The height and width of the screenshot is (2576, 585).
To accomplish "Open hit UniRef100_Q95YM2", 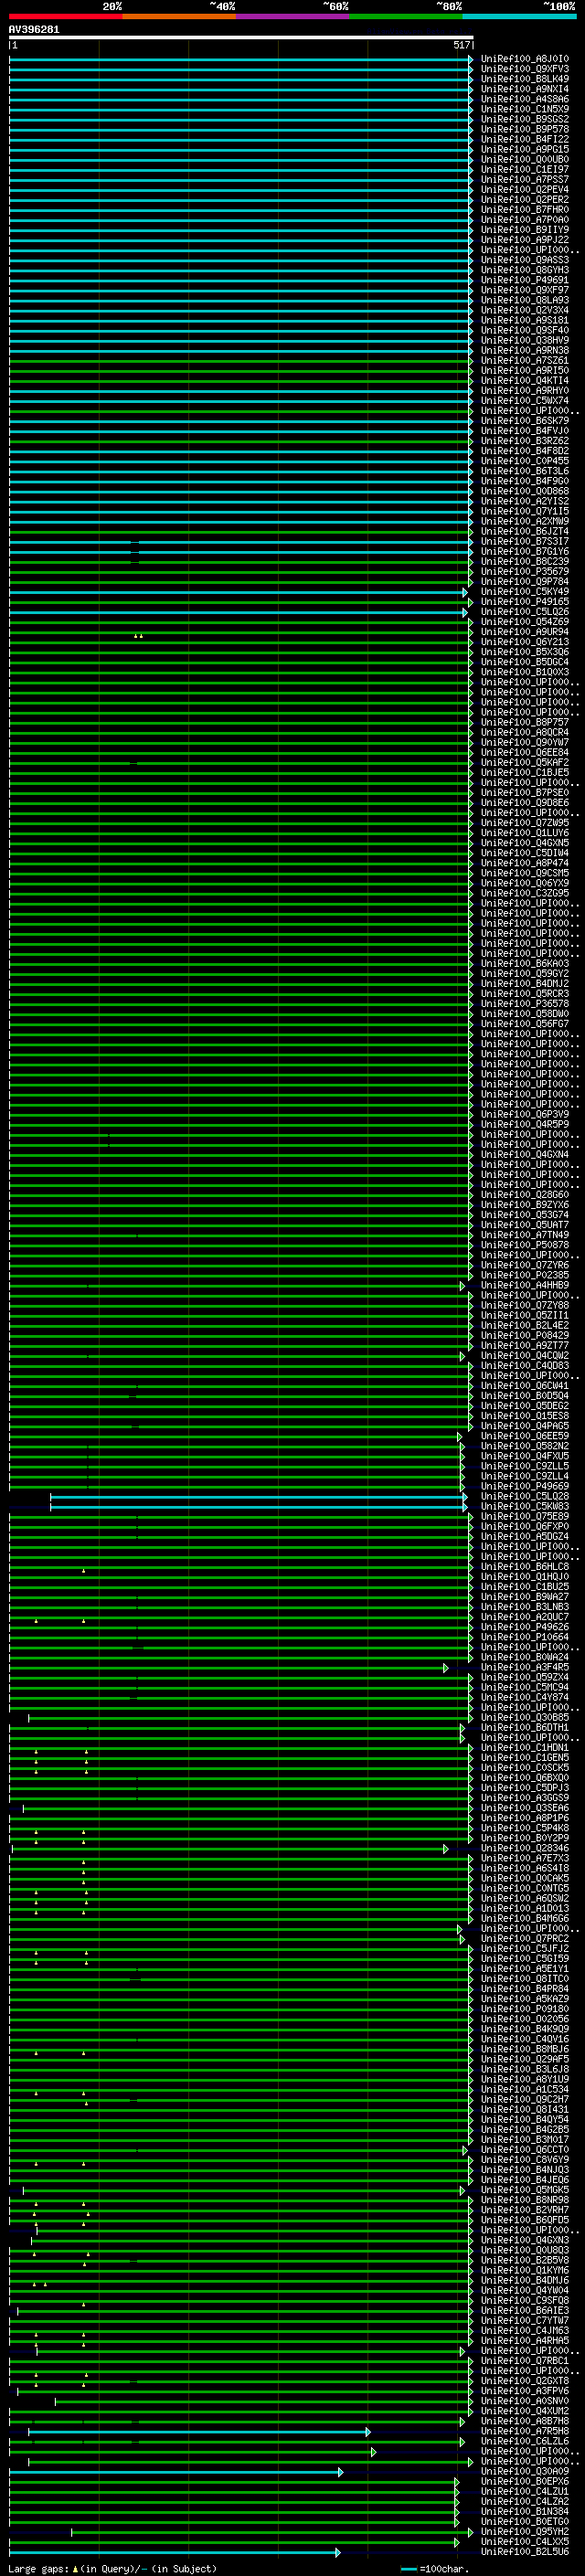I will 525,2531.
